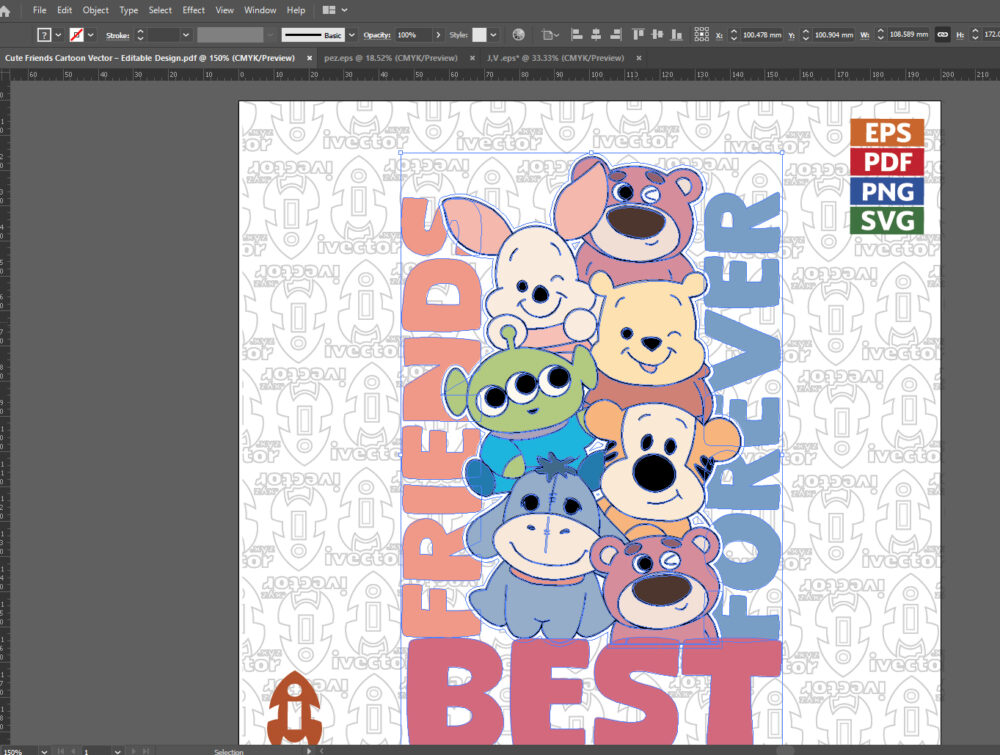Viewport: 1000px width, 755px height.
Task: Click the Y value field 100.904 mm
Action: 834,35
